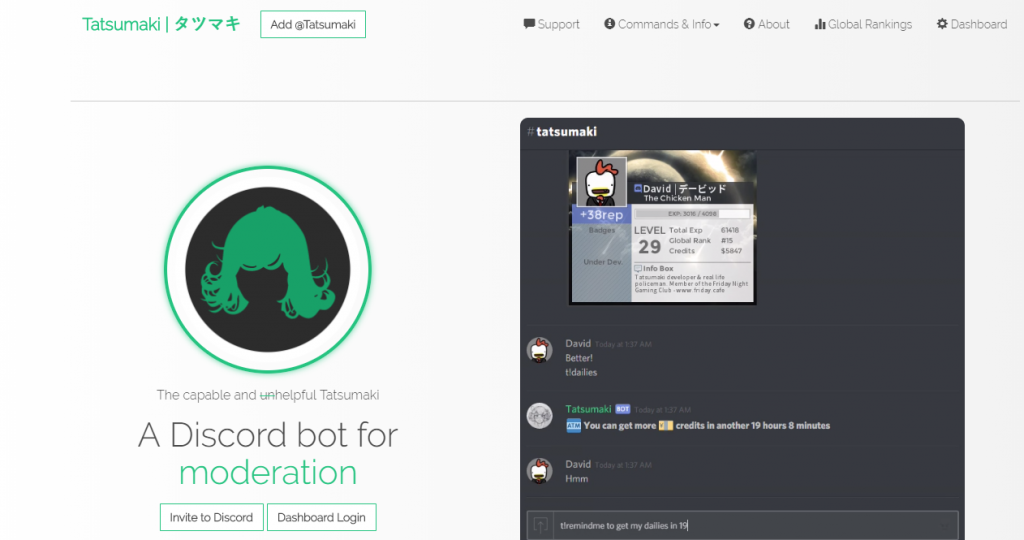Click the LEVEL 29 text on the card
This screenshot has height=540, width=1024.
tap(649, 240)
